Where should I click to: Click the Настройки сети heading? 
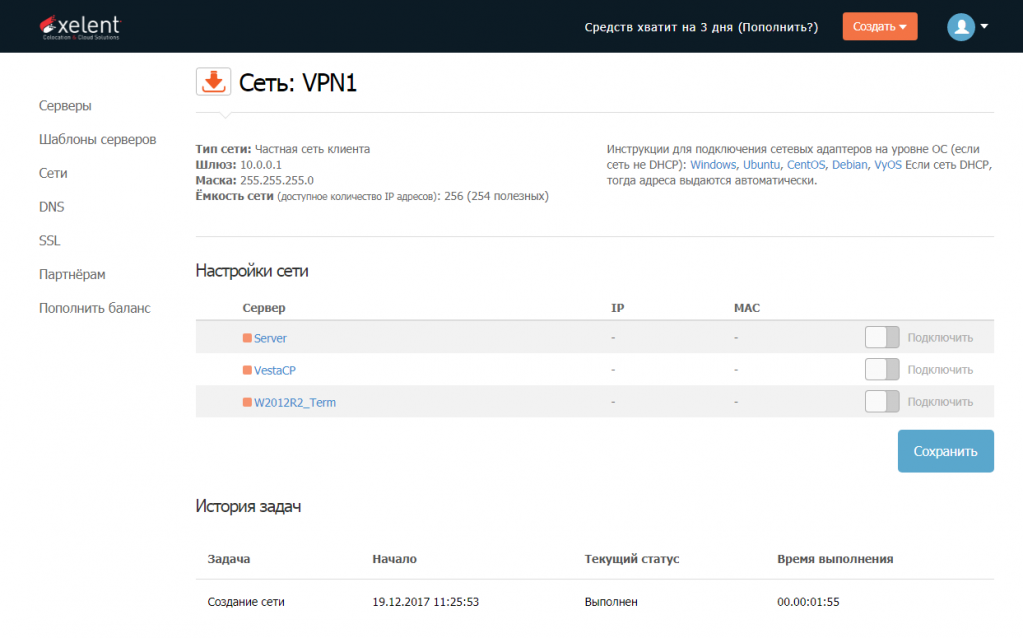tap(252, 271)
